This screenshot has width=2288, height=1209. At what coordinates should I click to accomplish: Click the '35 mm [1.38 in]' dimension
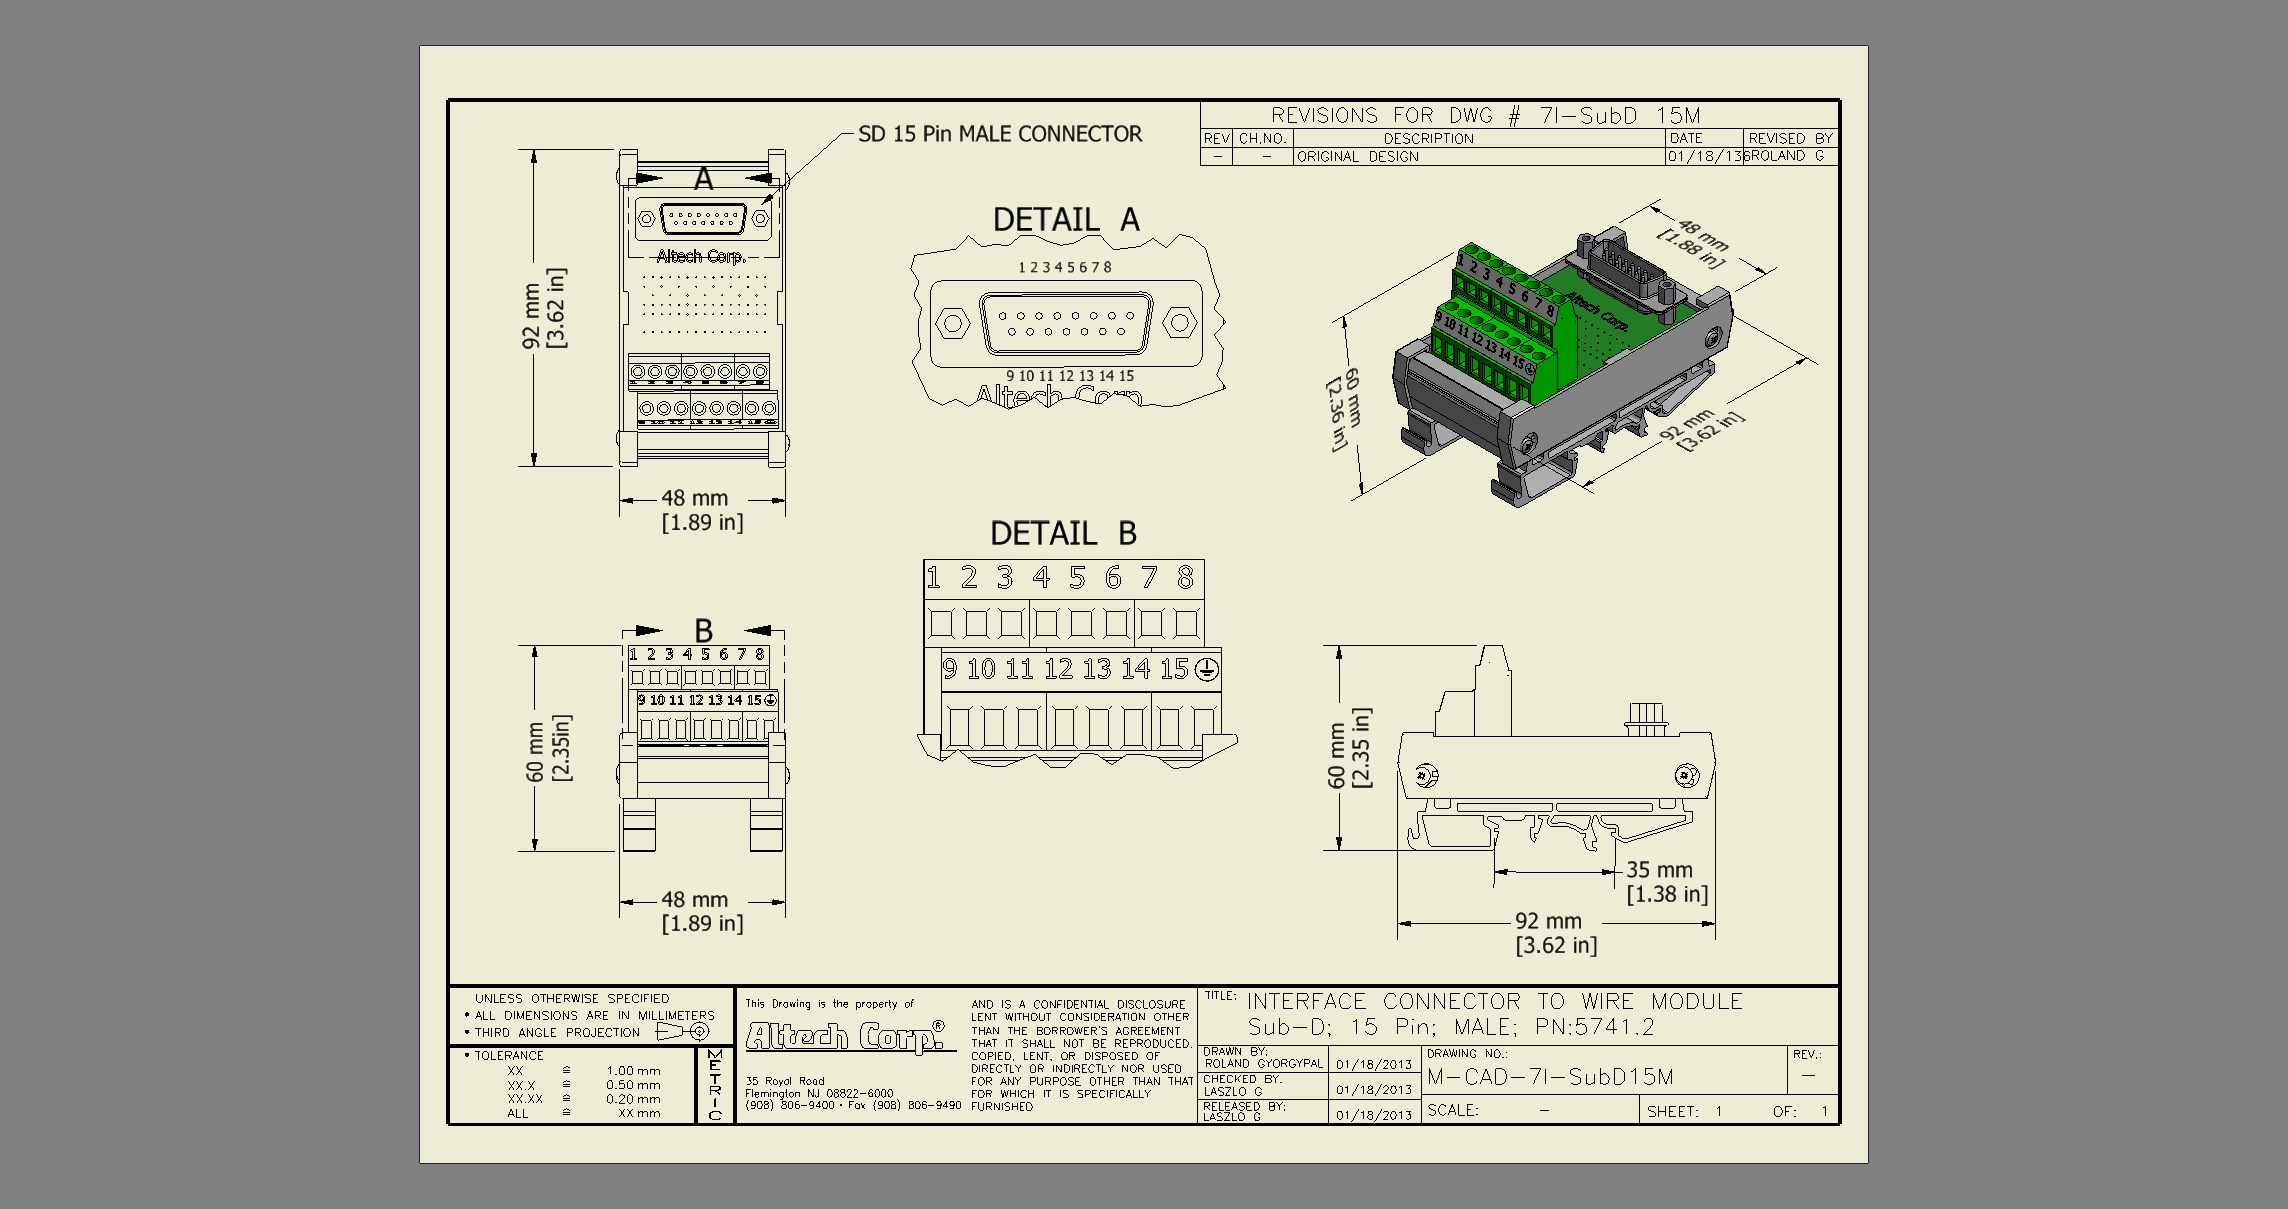[1667, 882]
